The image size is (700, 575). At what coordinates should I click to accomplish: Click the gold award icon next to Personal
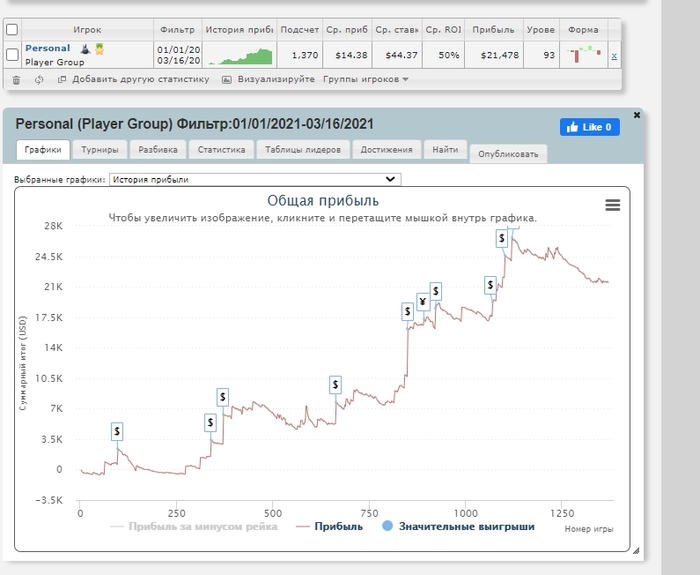click(x=100, y=49)
